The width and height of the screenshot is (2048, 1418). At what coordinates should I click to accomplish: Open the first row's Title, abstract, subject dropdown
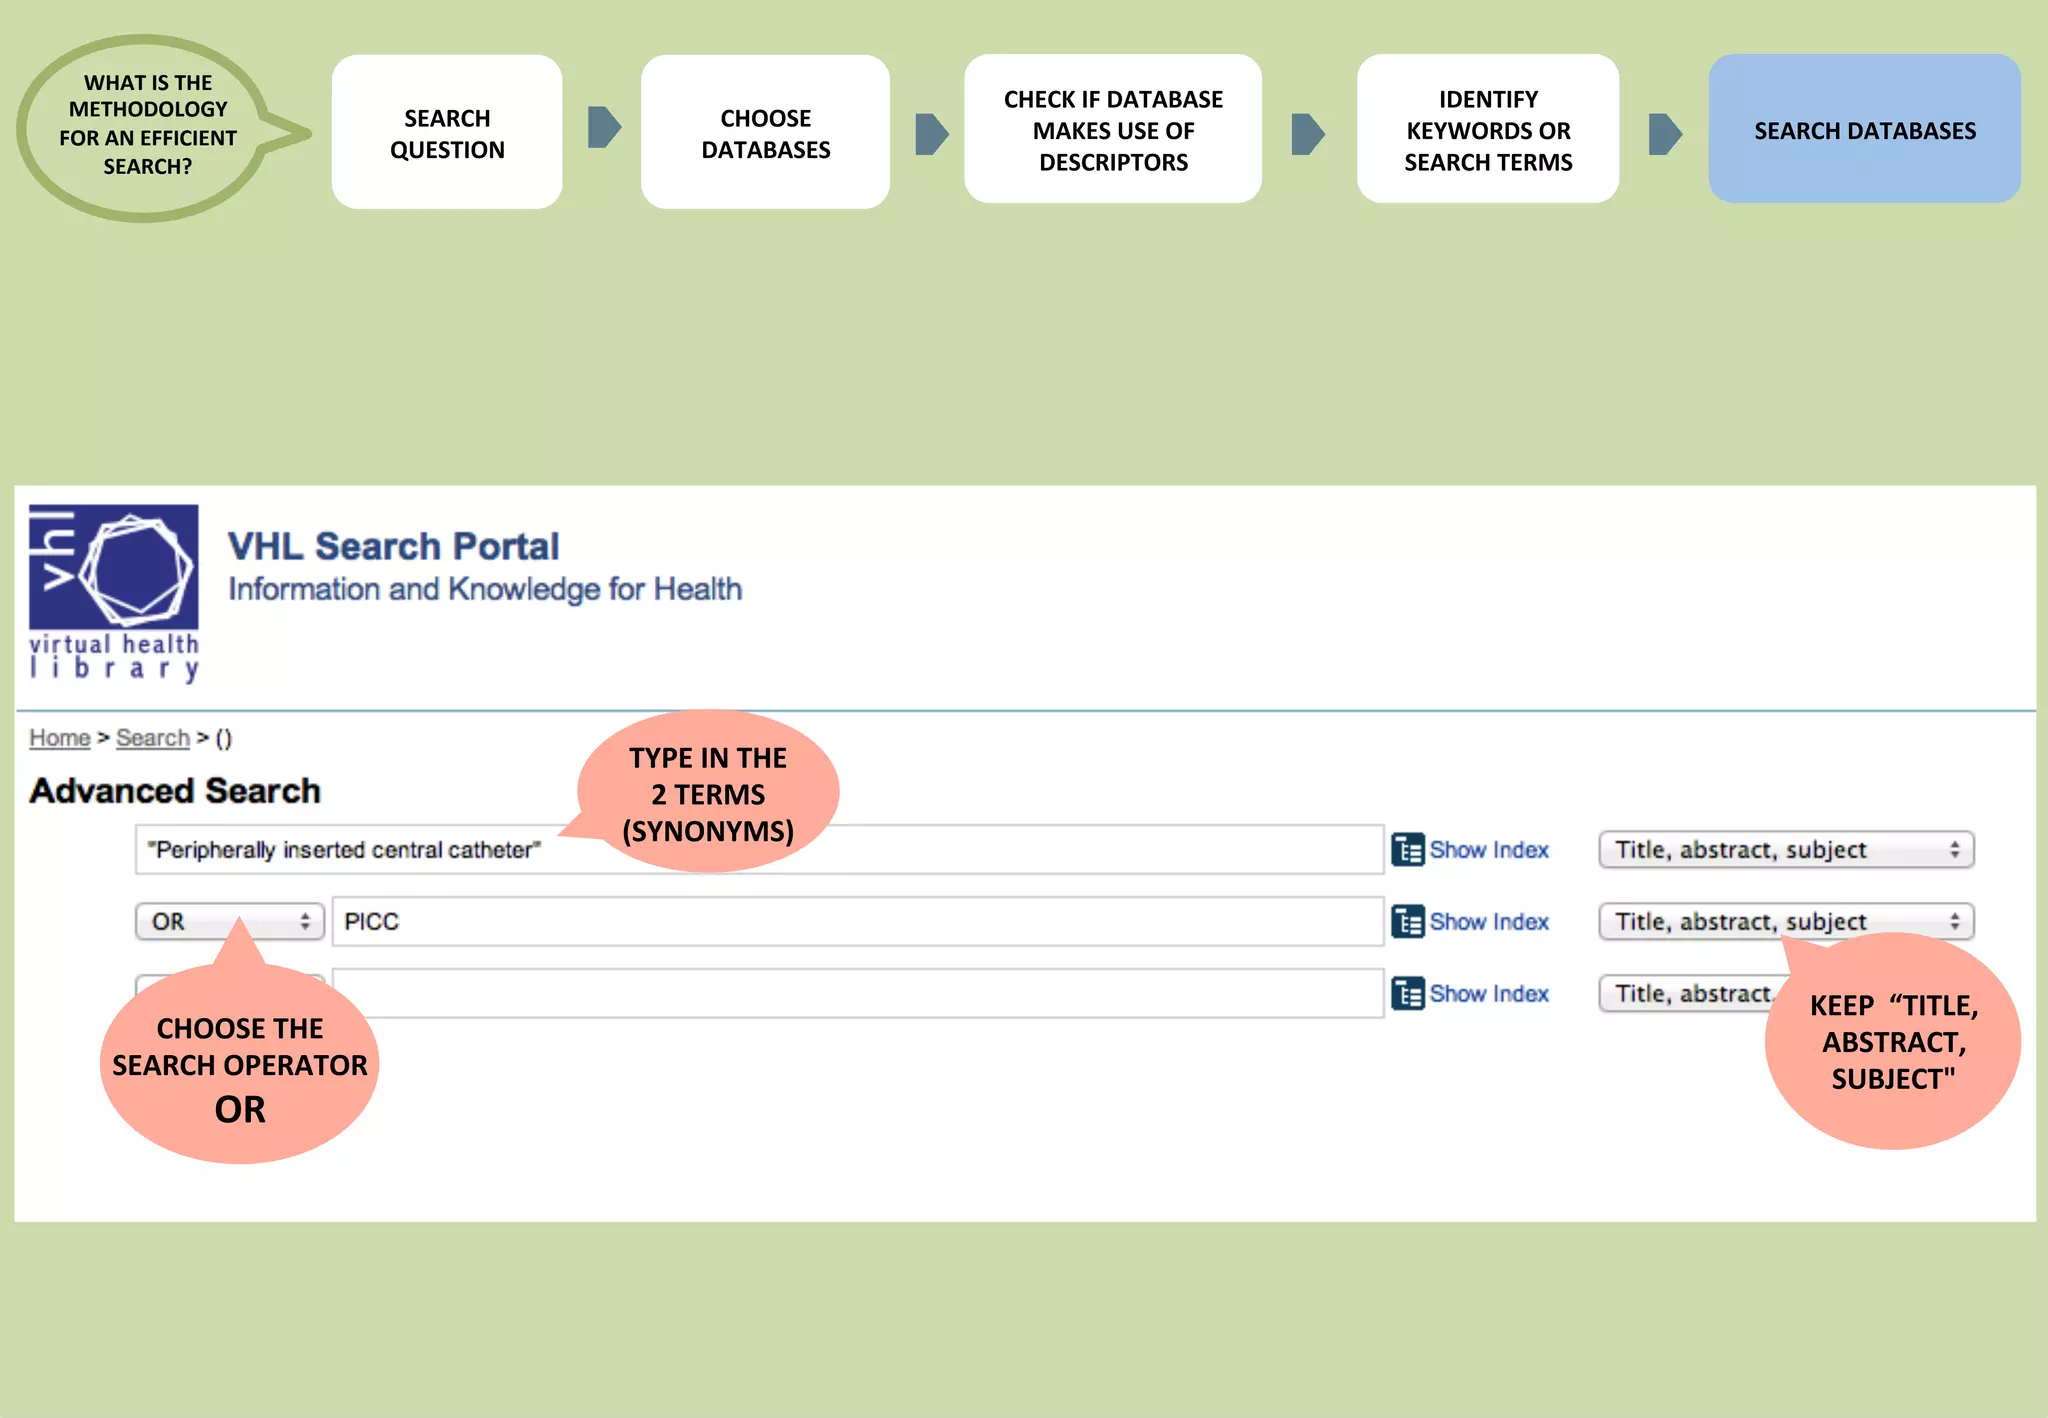(x=1787, y=850)
